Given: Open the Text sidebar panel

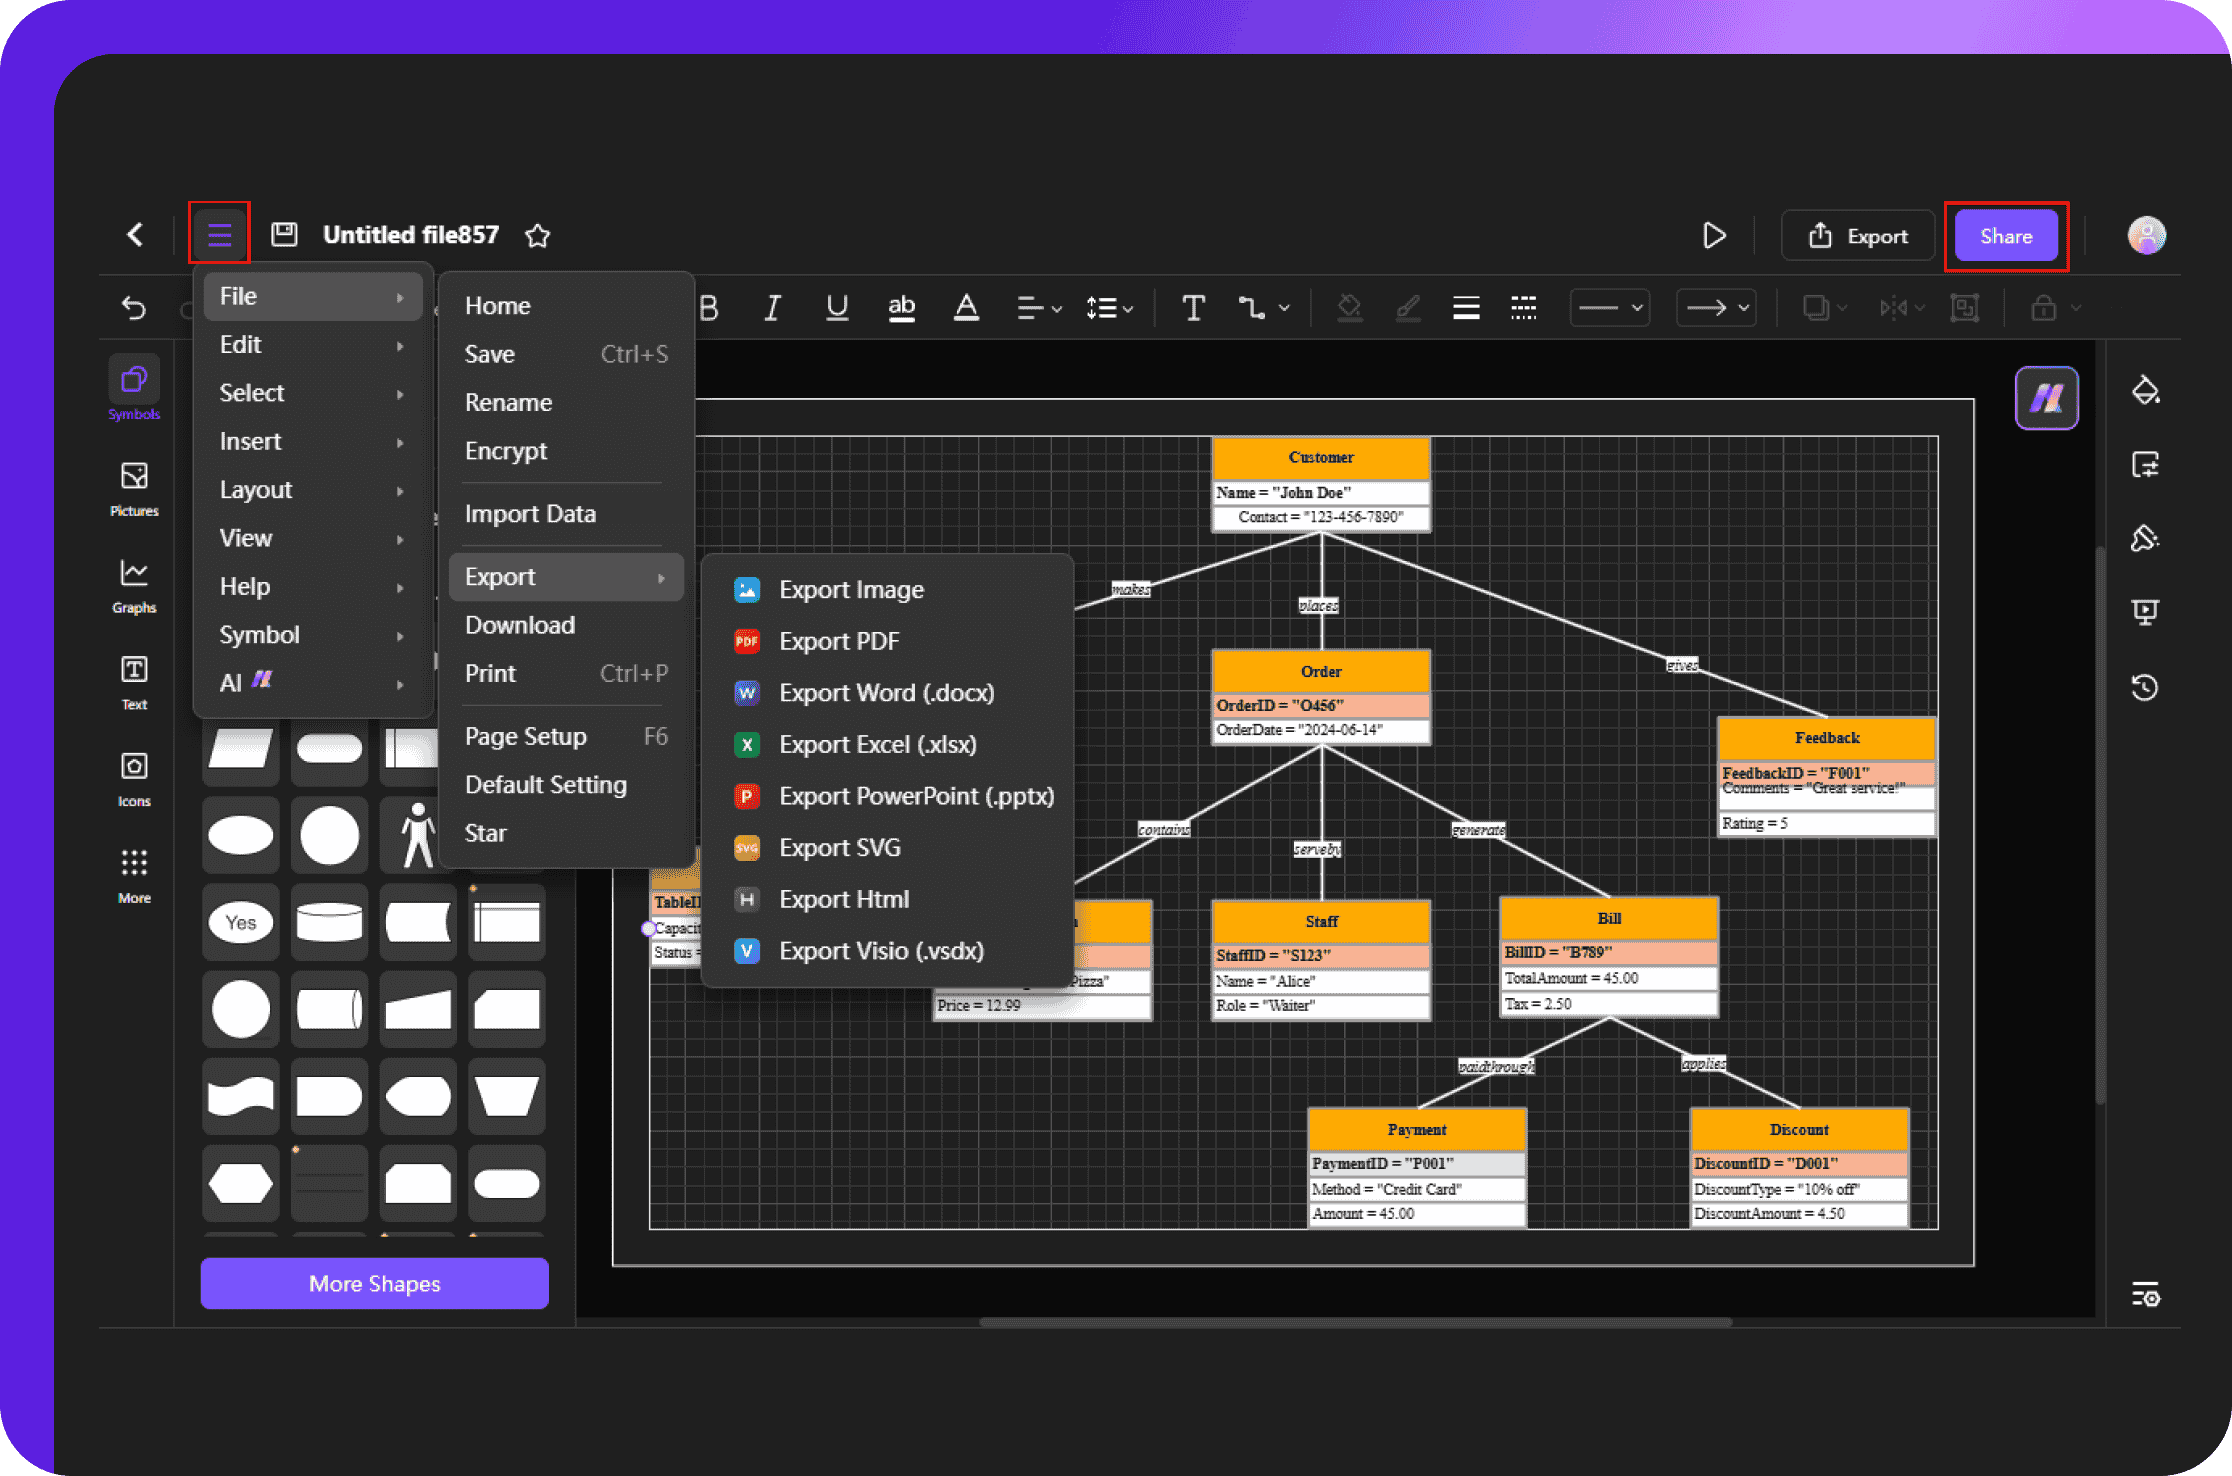Looking at the screenshot, I should coord(134,682).
